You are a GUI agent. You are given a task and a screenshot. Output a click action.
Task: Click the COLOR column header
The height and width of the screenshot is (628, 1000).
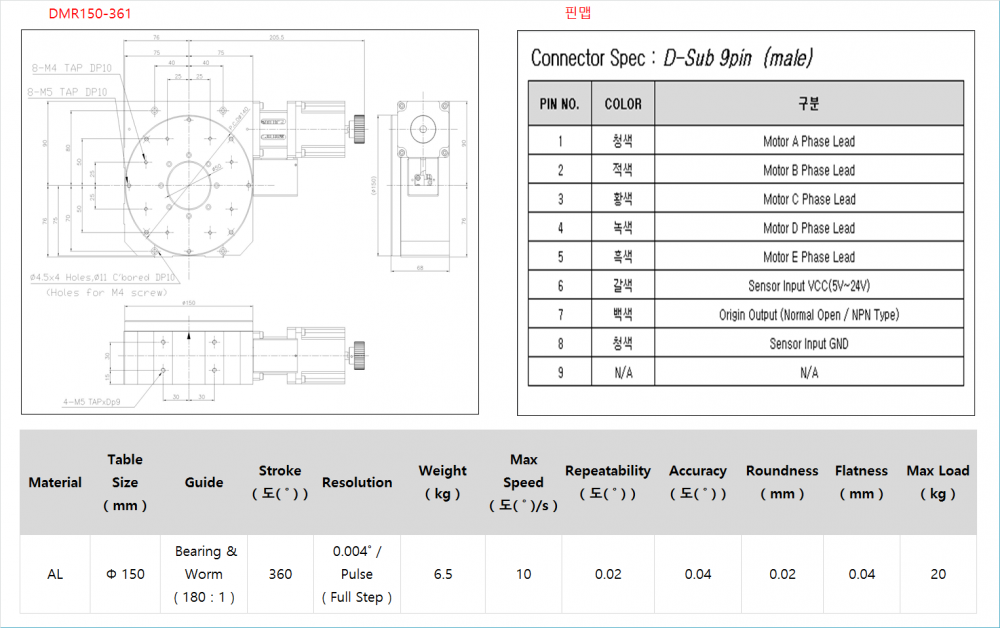pyautogui.click(x=622, y=104)
